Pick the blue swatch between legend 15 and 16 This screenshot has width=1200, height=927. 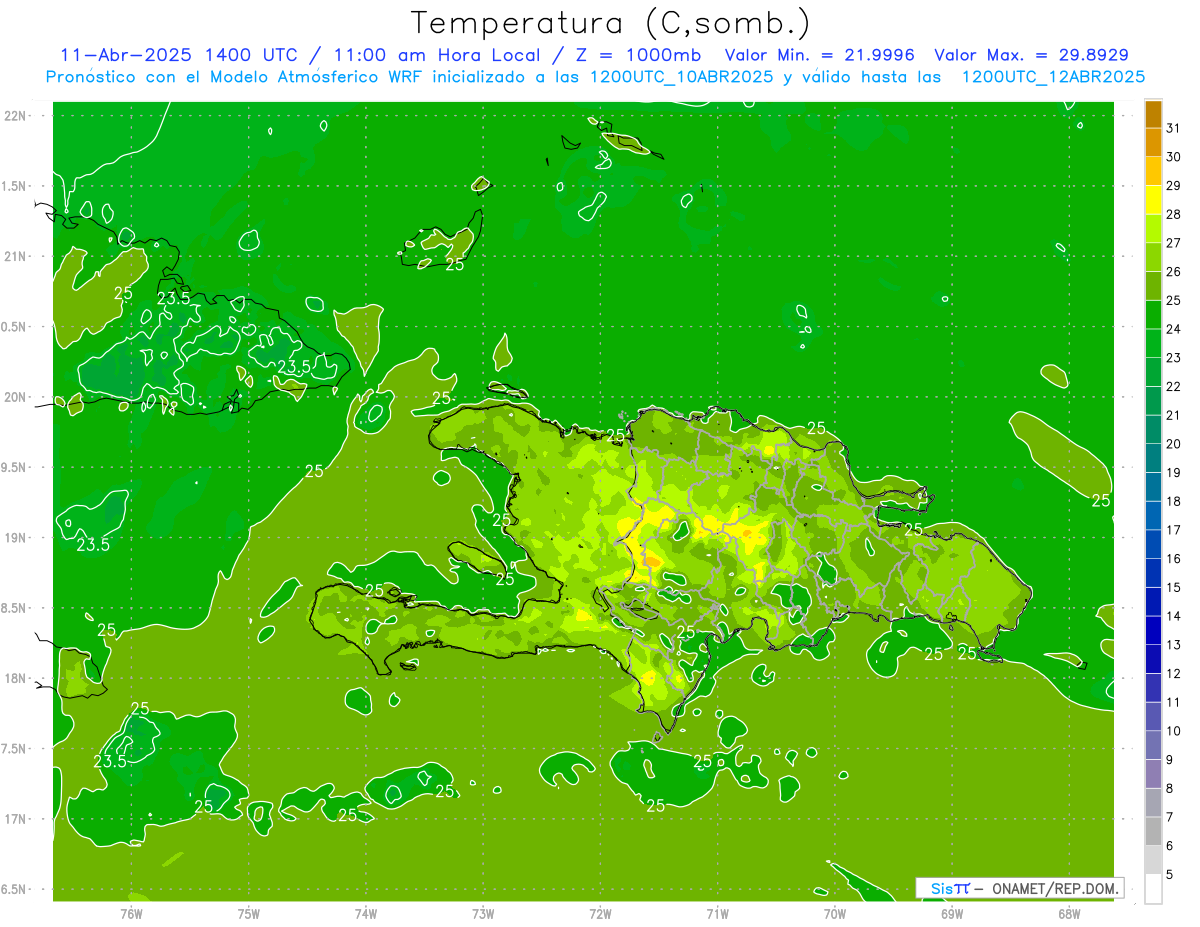[x=1153, y=573]
